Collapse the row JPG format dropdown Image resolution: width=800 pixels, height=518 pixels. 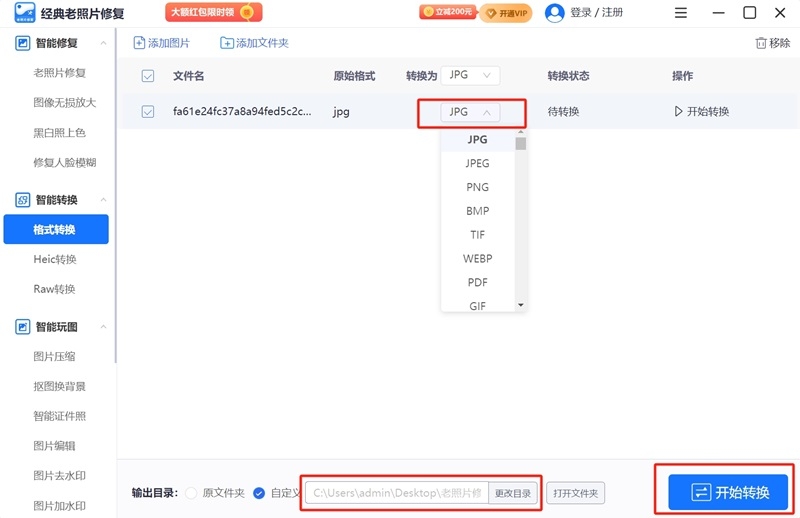click(470, 112)
